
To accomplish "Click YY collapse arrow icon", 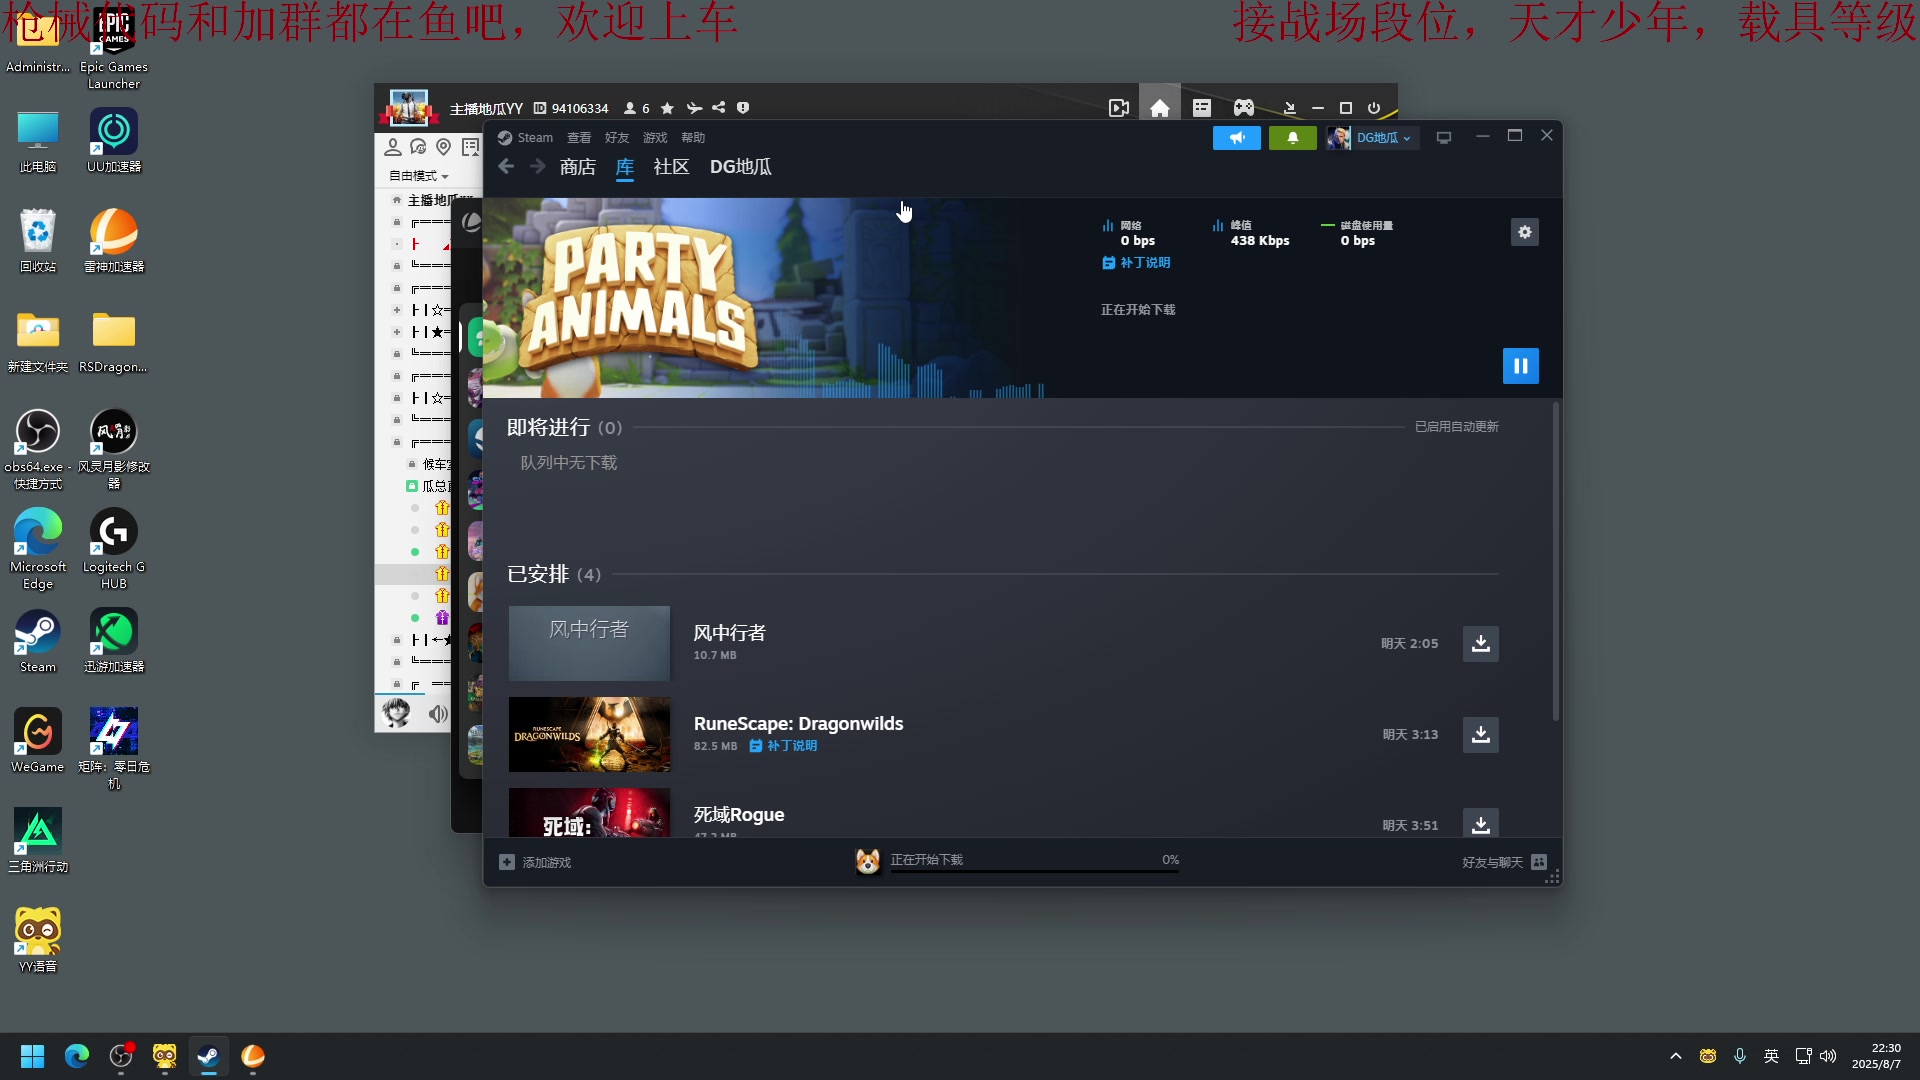I will (1289, 108).
